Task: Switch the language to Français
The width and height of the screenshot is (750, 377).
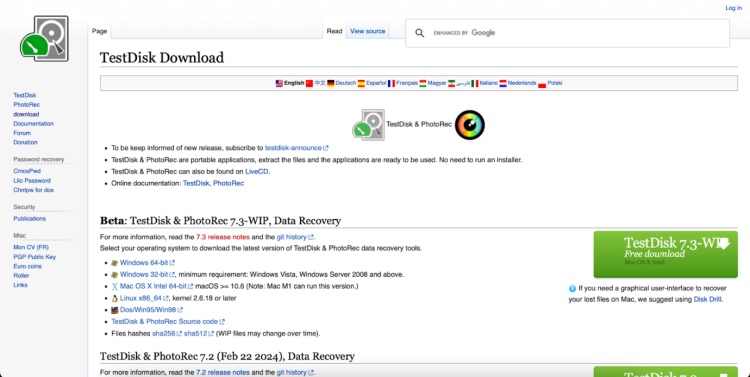Action: (407, 83)
